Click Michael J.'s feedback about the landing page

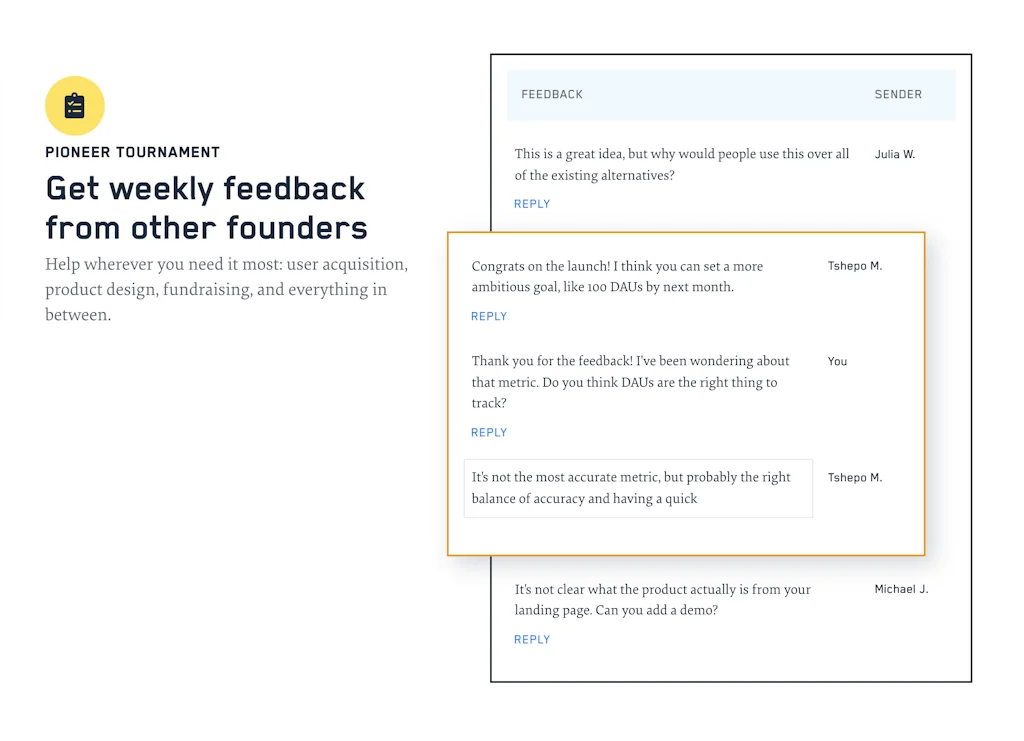click(662, 600)
